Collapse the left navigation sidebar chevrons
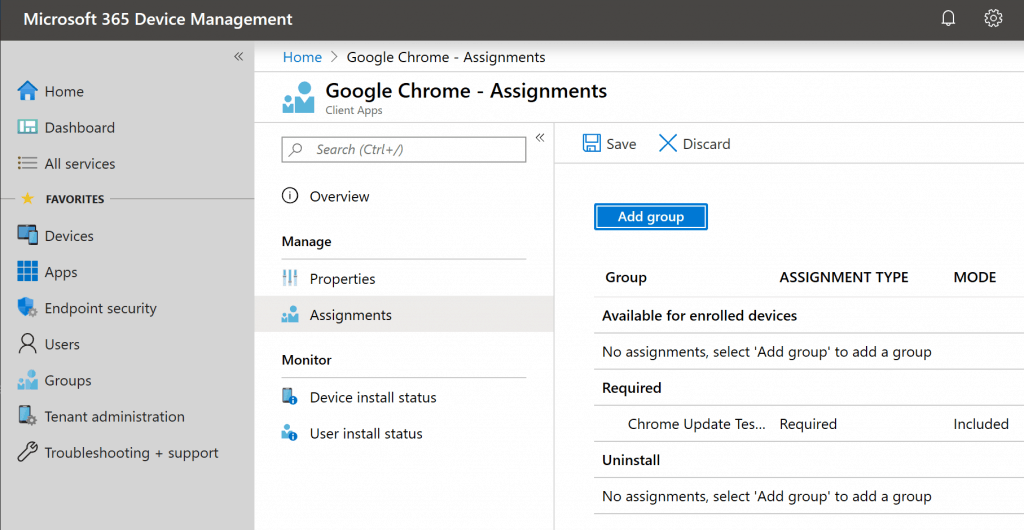This screenshot has width=1024, height=530. [x=239, y=57]
